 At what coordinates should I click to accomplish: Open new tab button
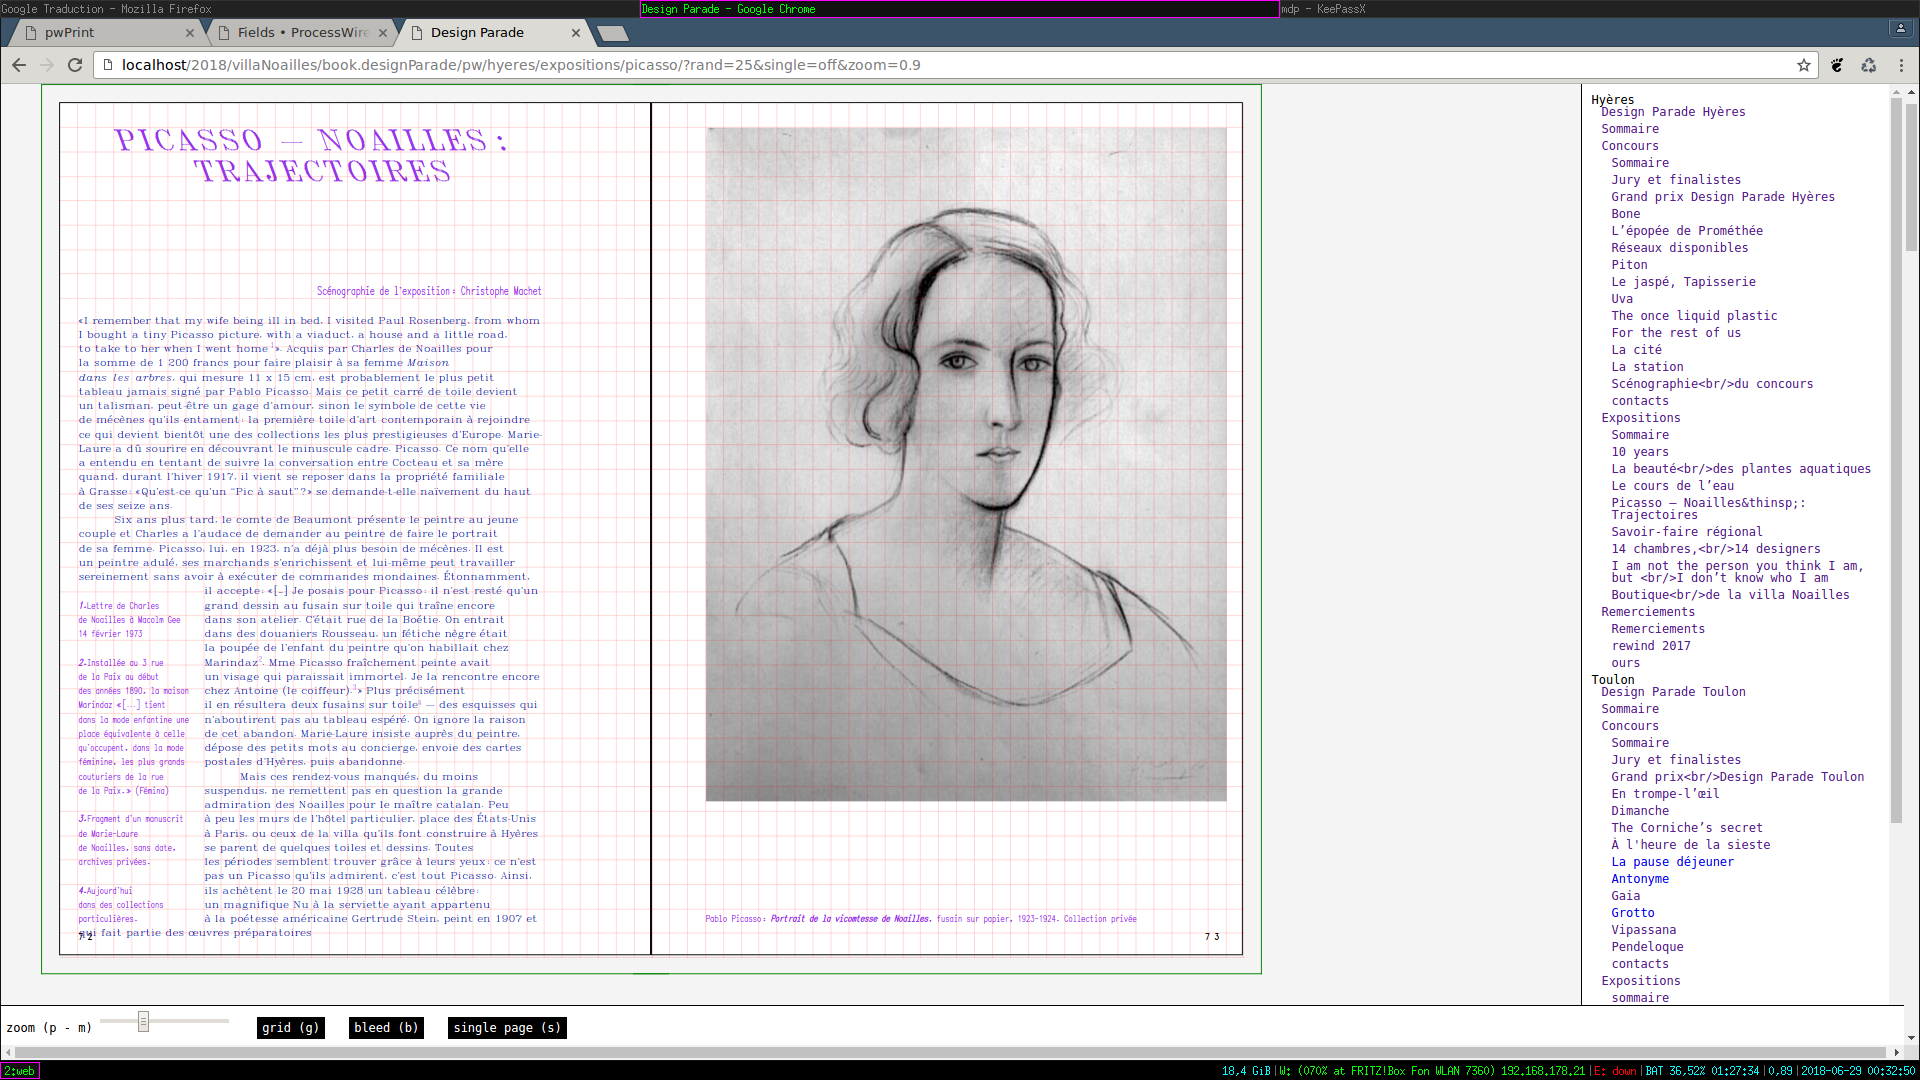612,33
